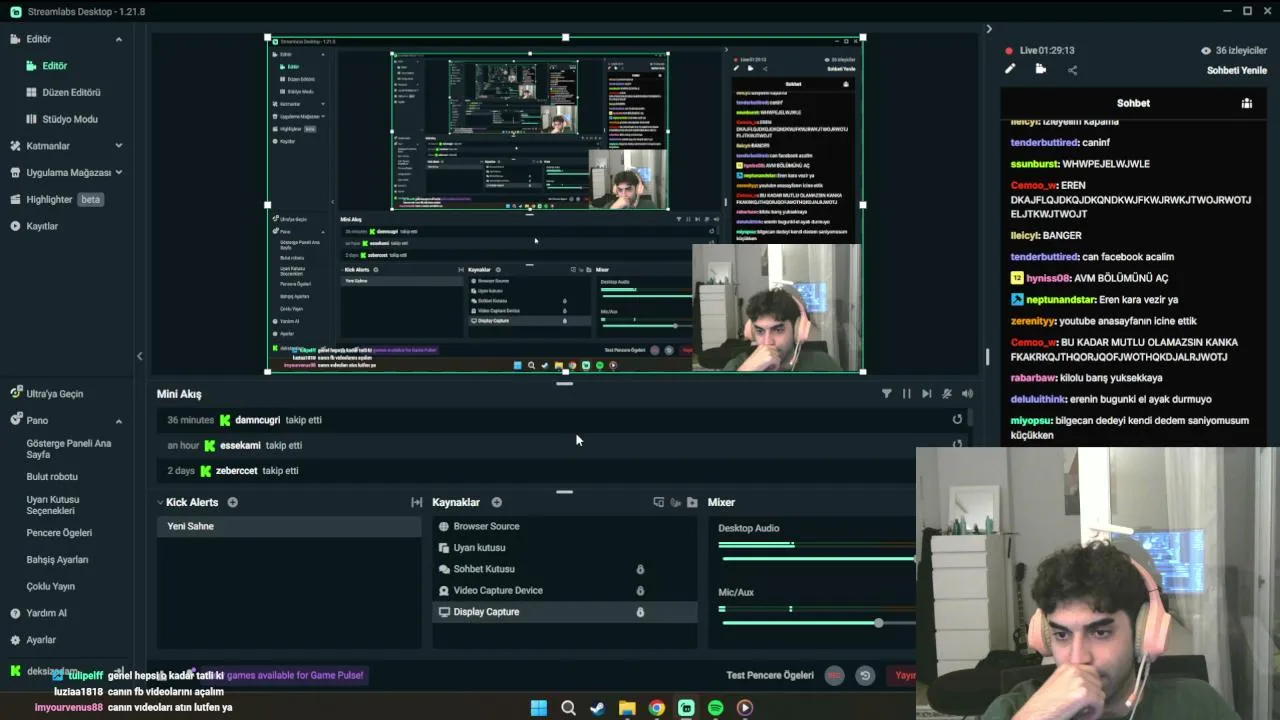Image resolution: width=1280 pixels, height=720 pixels.
Task: Click the Katmanlar icon in sidebar
Action: (x=16, y=146)
